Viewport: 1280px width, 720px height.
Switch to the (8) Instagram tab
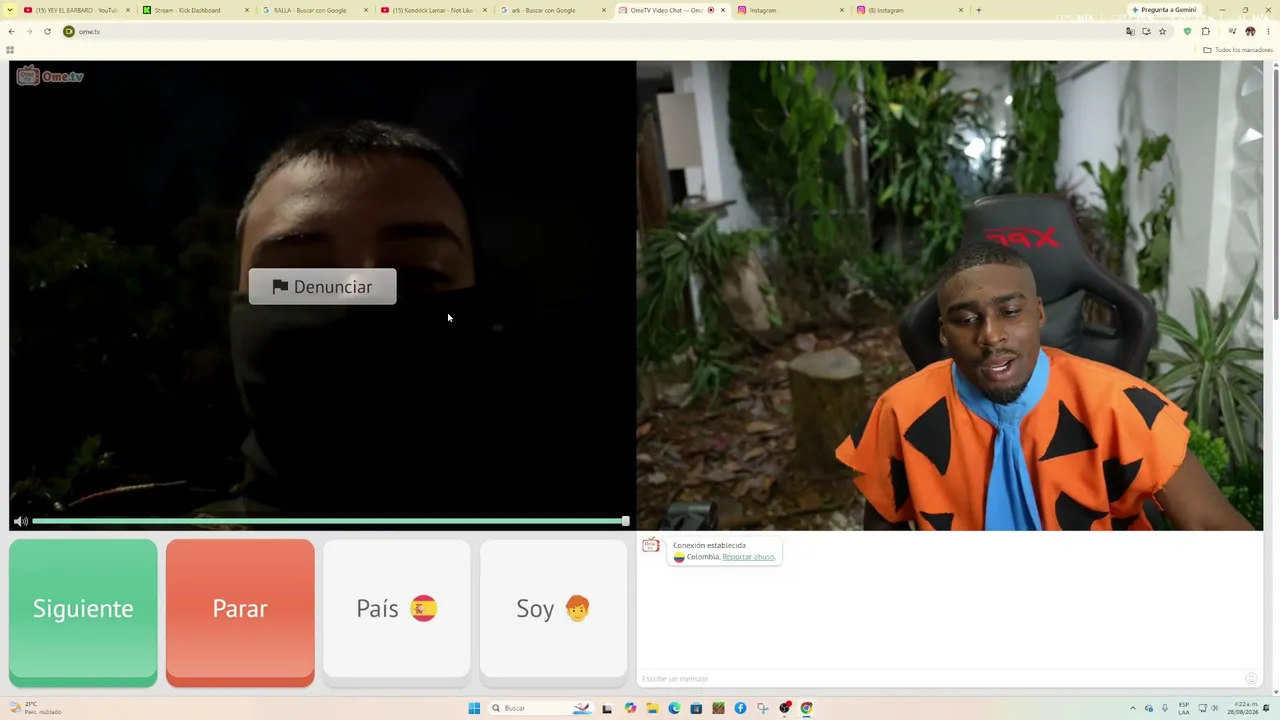[909, 10]
